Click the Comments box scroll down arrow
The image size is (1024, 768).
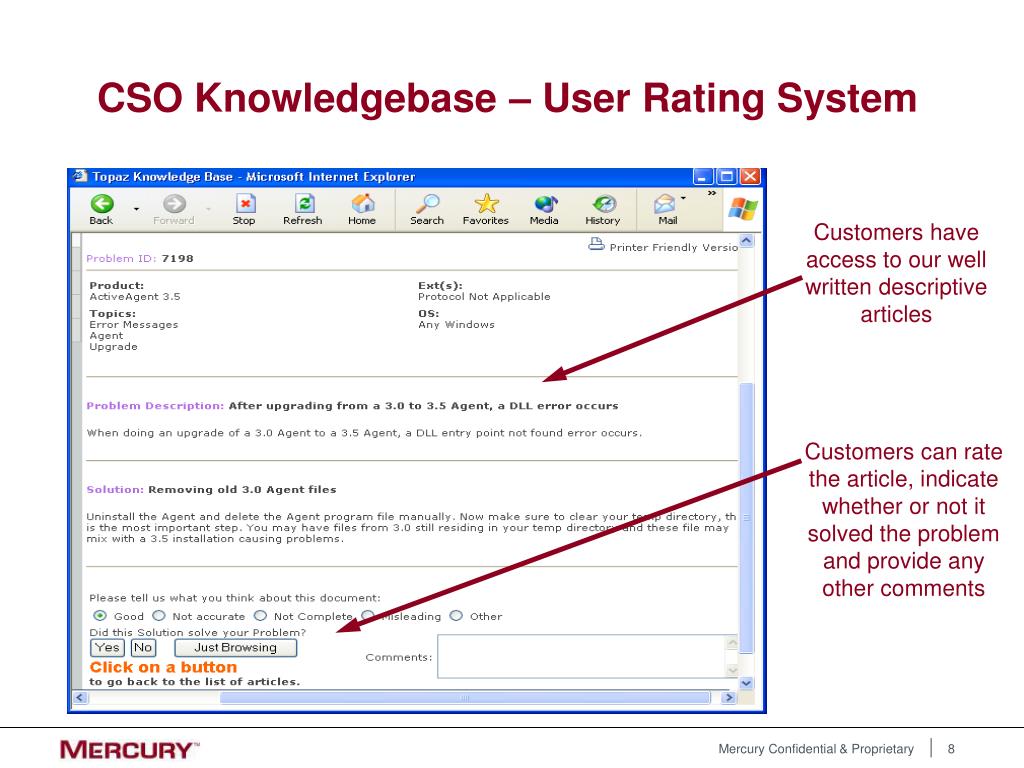point(733,670)
